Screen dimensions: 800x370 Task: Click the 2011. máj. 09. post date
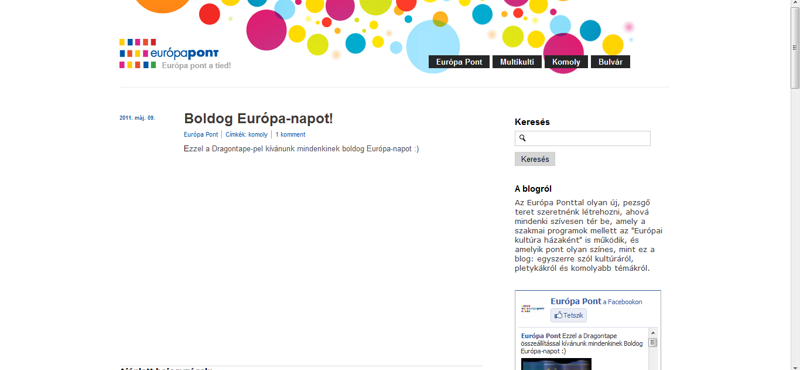click(137, 118)
